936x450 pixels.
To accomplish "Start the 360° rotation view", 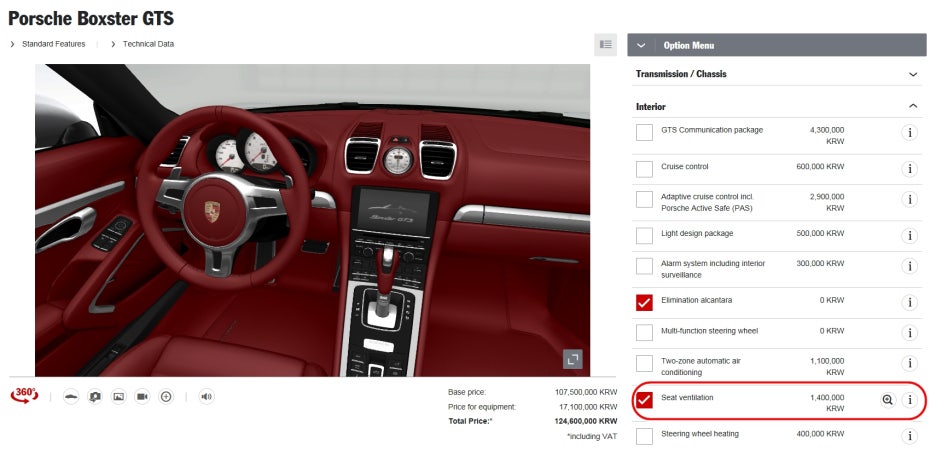I will point(24,395).
